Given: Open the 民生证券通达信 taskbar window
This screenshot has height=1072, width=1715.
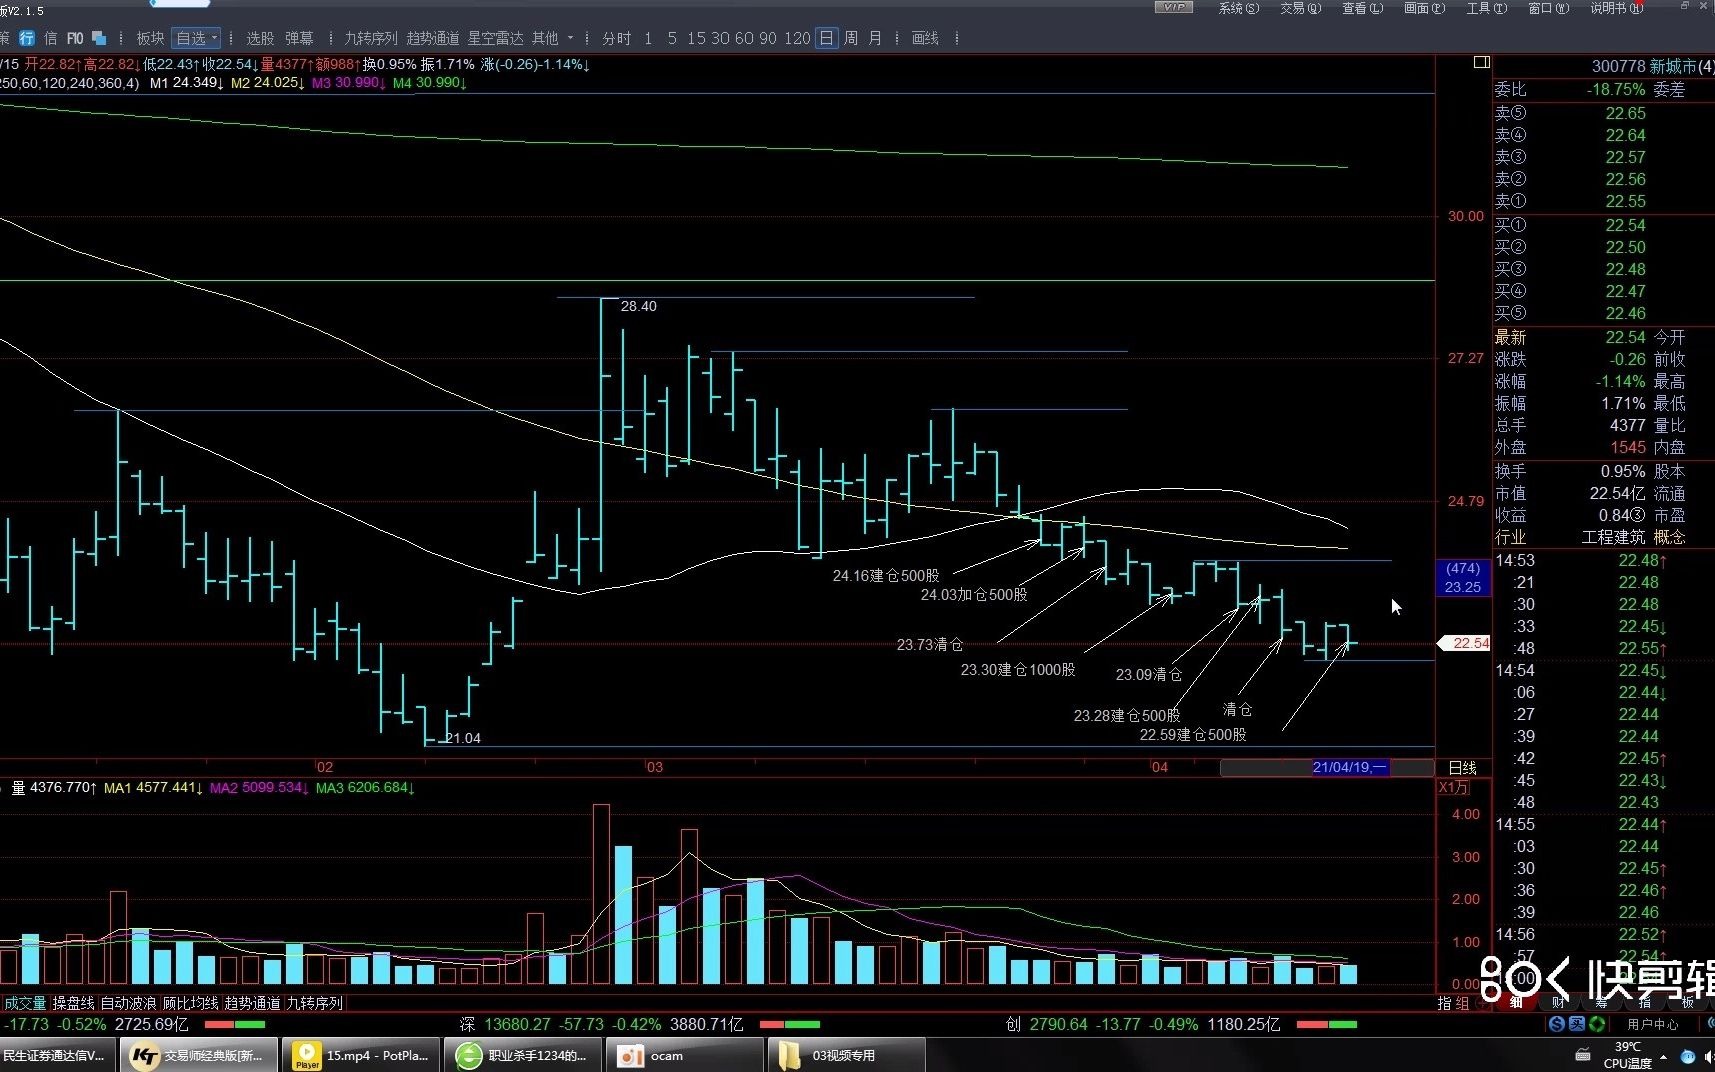Looking at the screenshot, I should click(x=58, y=1055).
